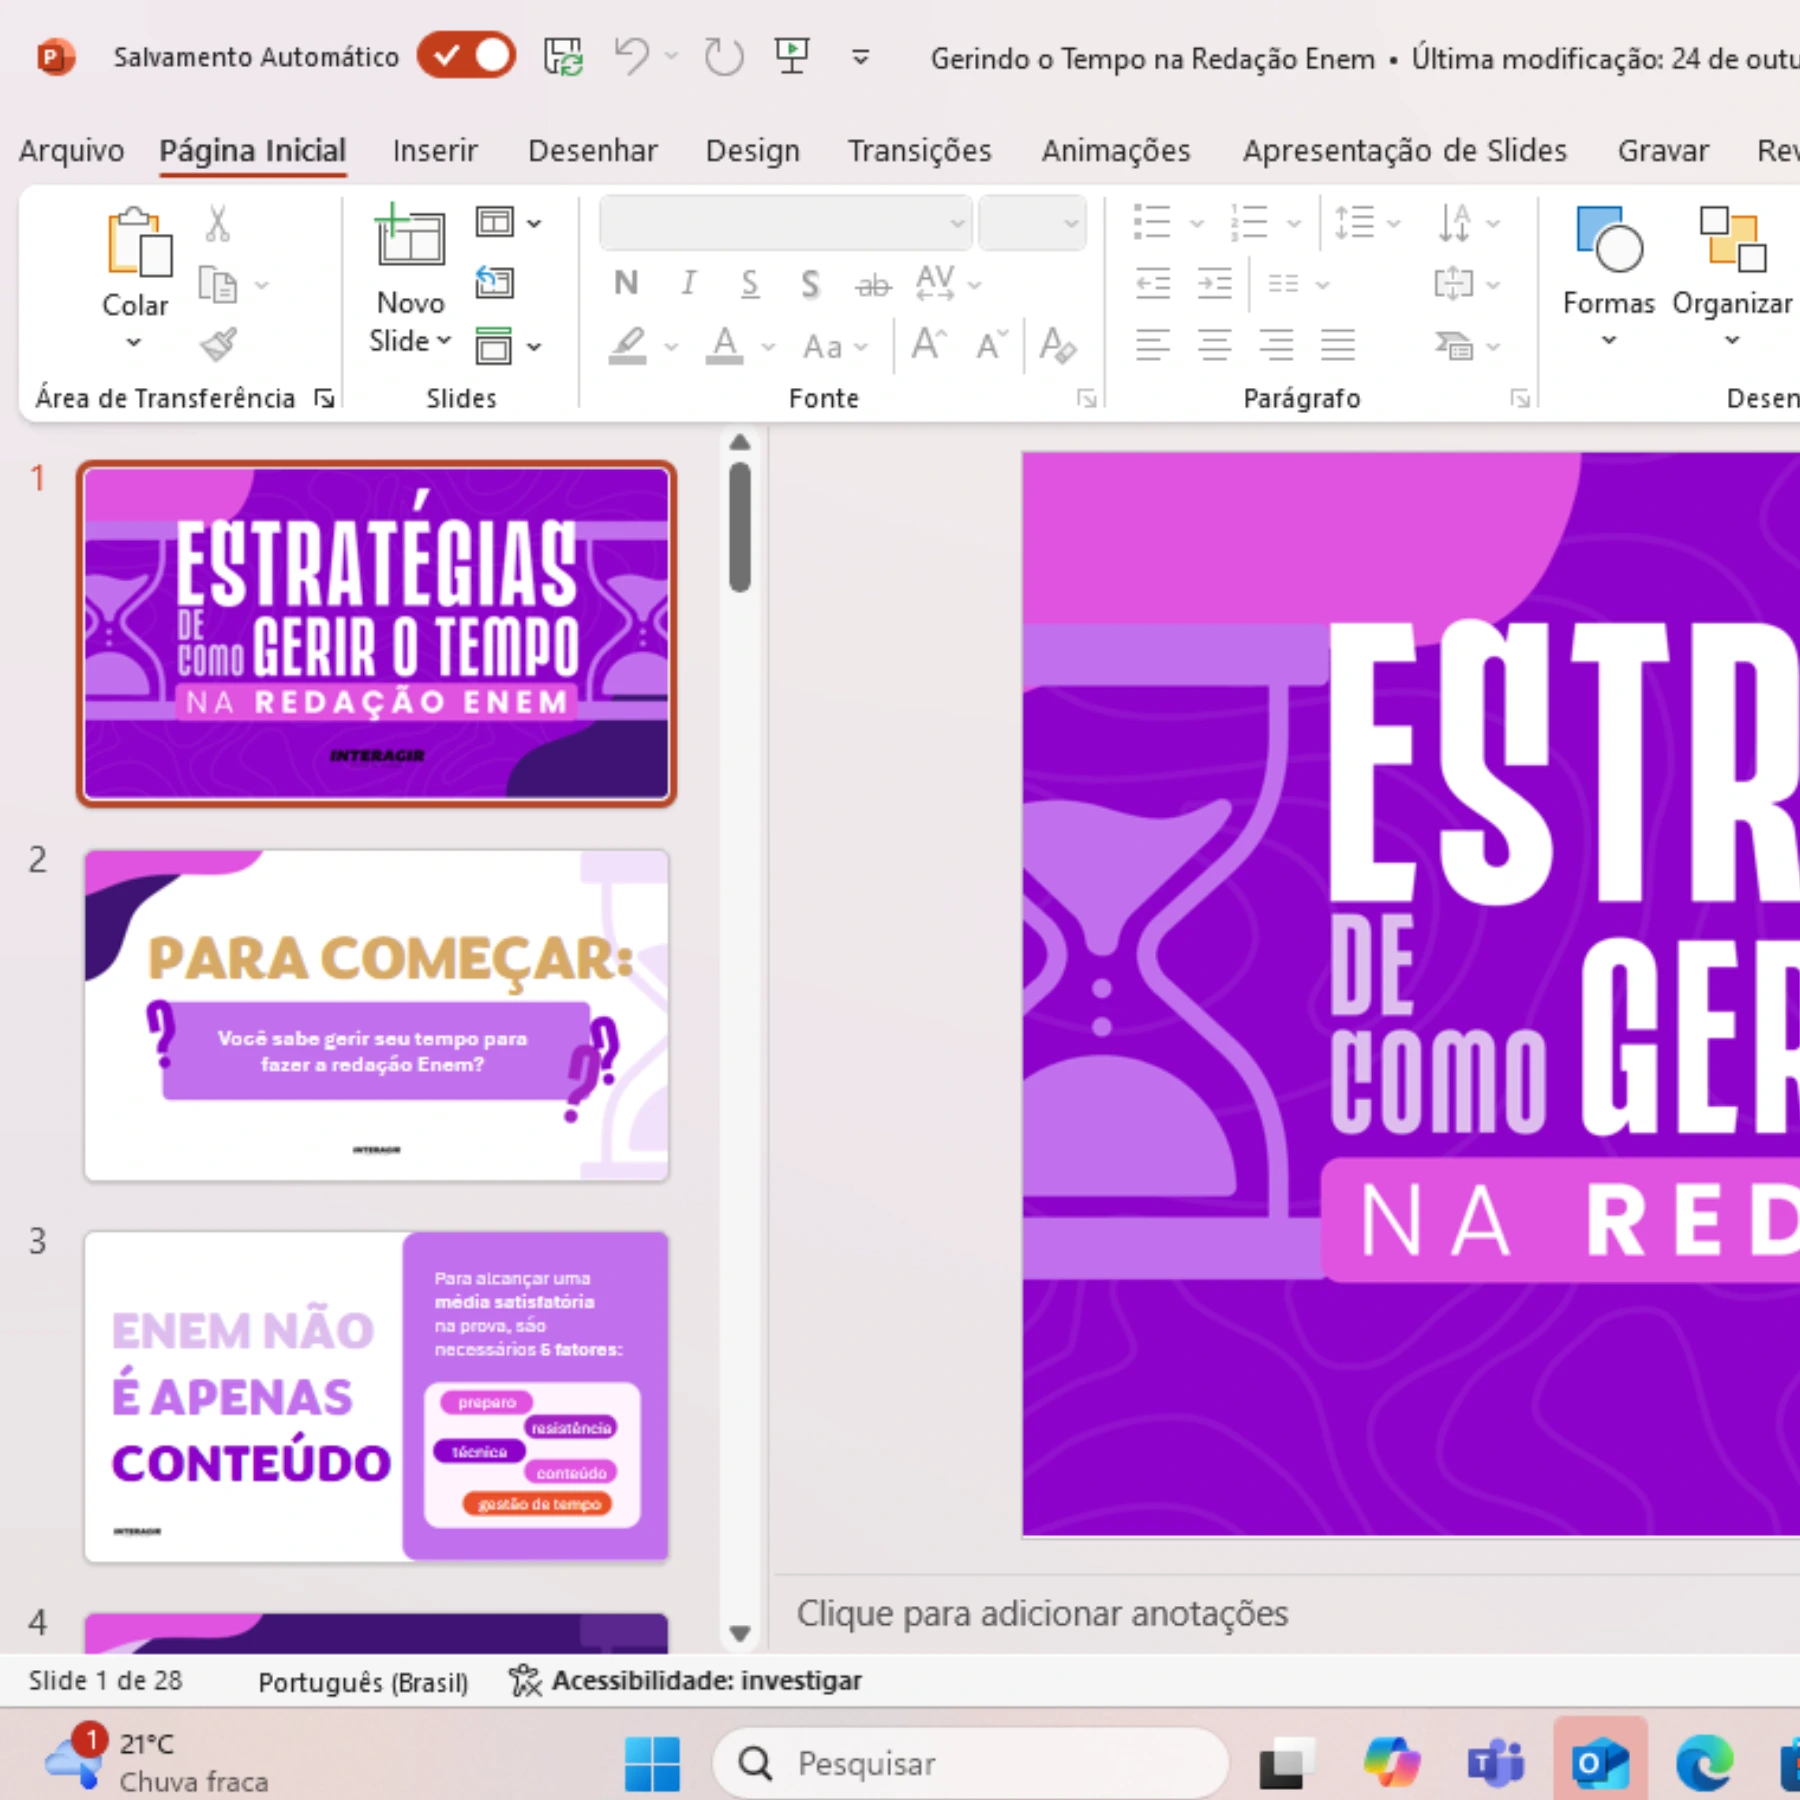Viewport: 1800px width, 1800px height.
Task: Open the Formas shapes dropdown
Action: point(1608,340)
